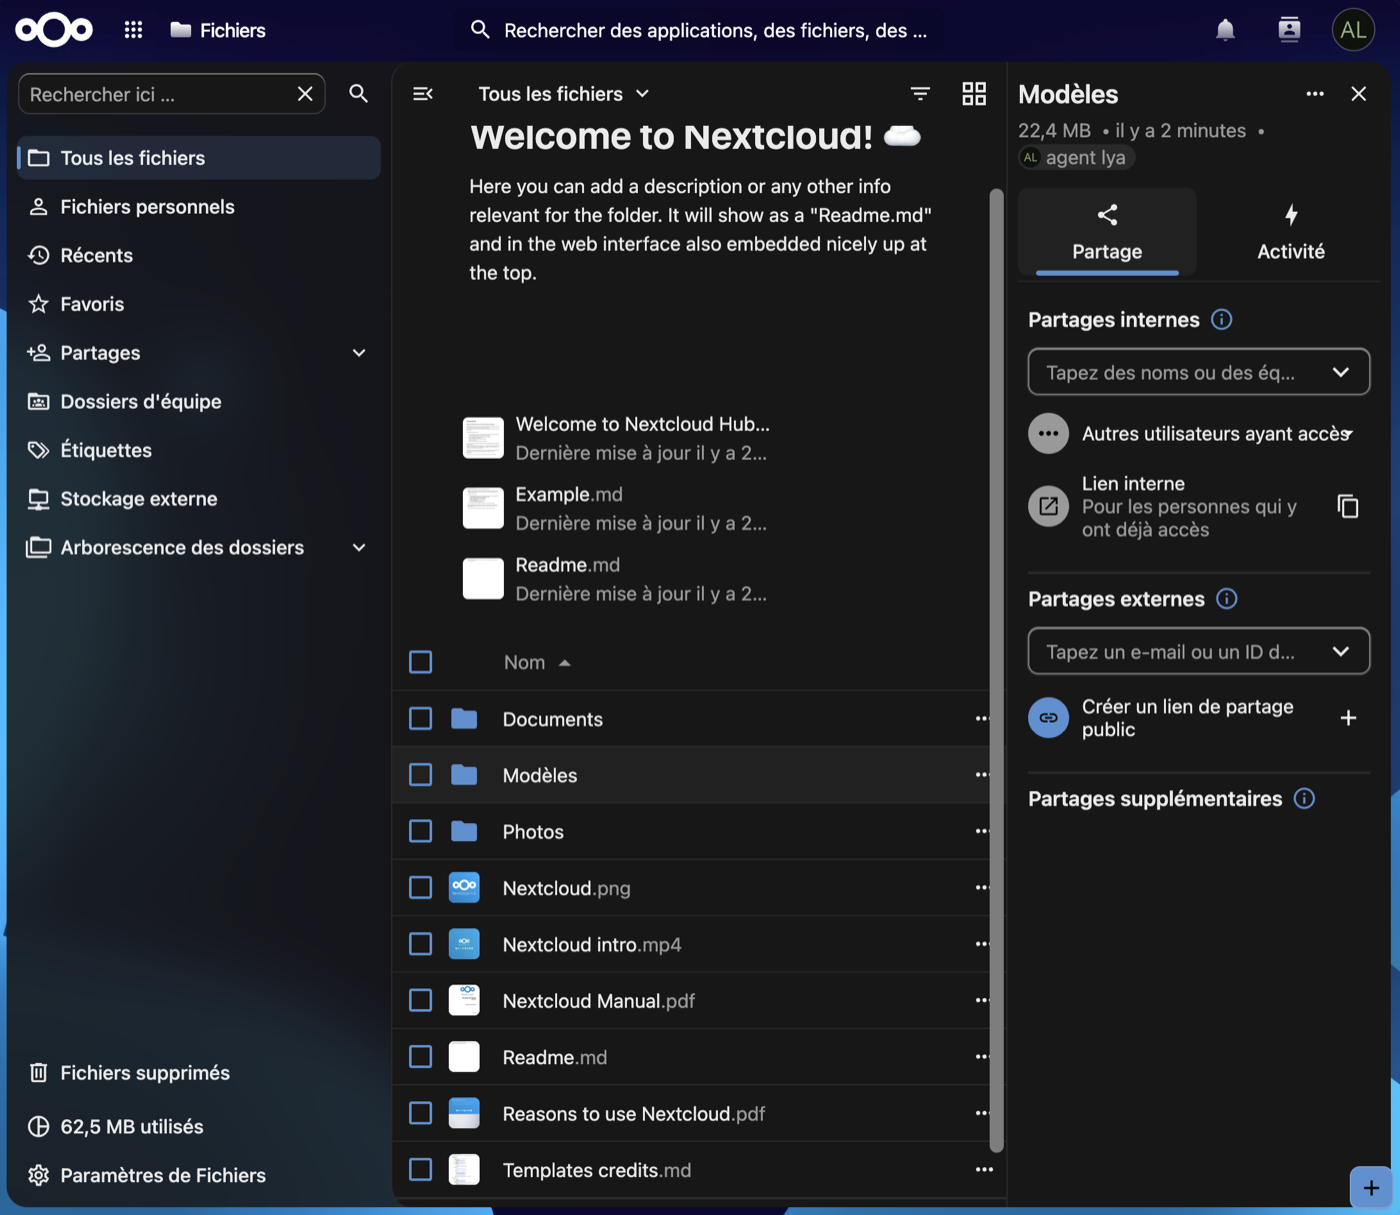Expand the Partages sidebar section
Screen dimensions: 1400x1215
pyautogui.click(x=359, y=353)
